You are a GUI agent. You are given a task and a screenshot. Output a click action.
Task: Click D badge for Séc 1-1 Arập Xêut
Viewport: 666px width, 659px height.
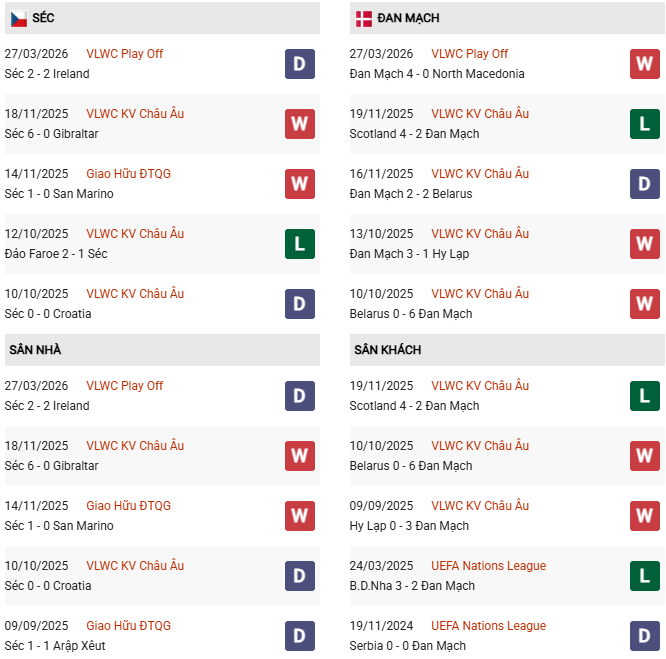300,636
